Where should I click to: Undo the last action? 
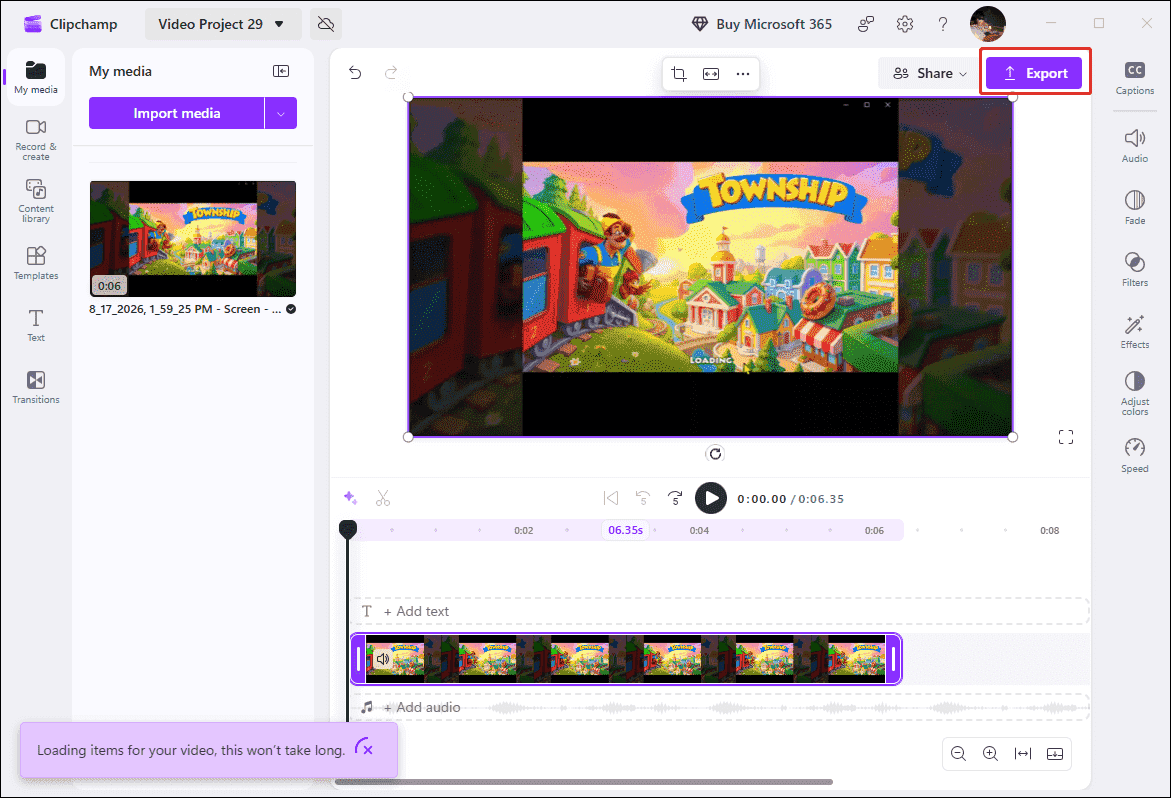pyautogui.click(x=355, y=72)
